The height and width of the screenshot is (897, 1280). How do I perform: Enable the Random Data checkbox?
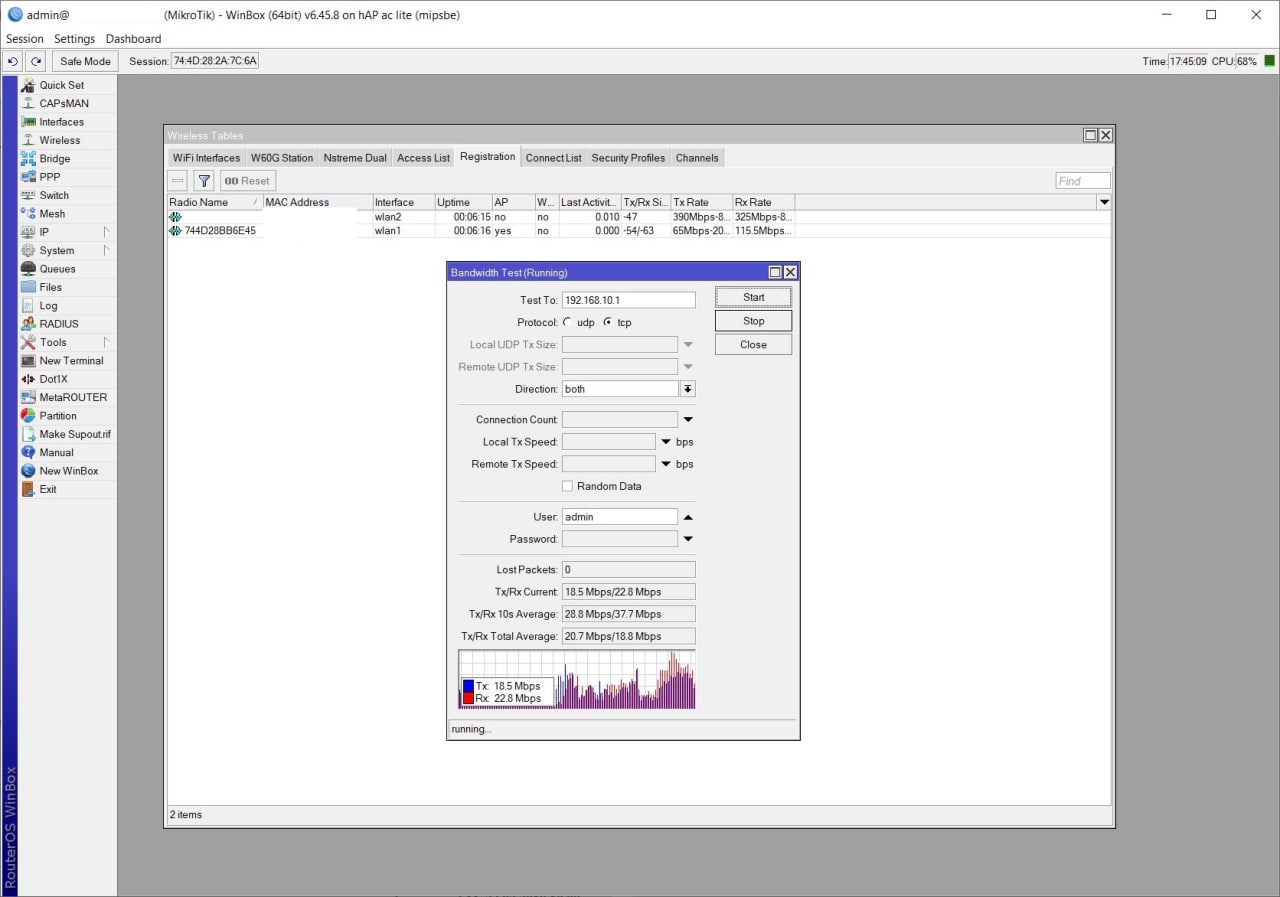tap(567, 486)
